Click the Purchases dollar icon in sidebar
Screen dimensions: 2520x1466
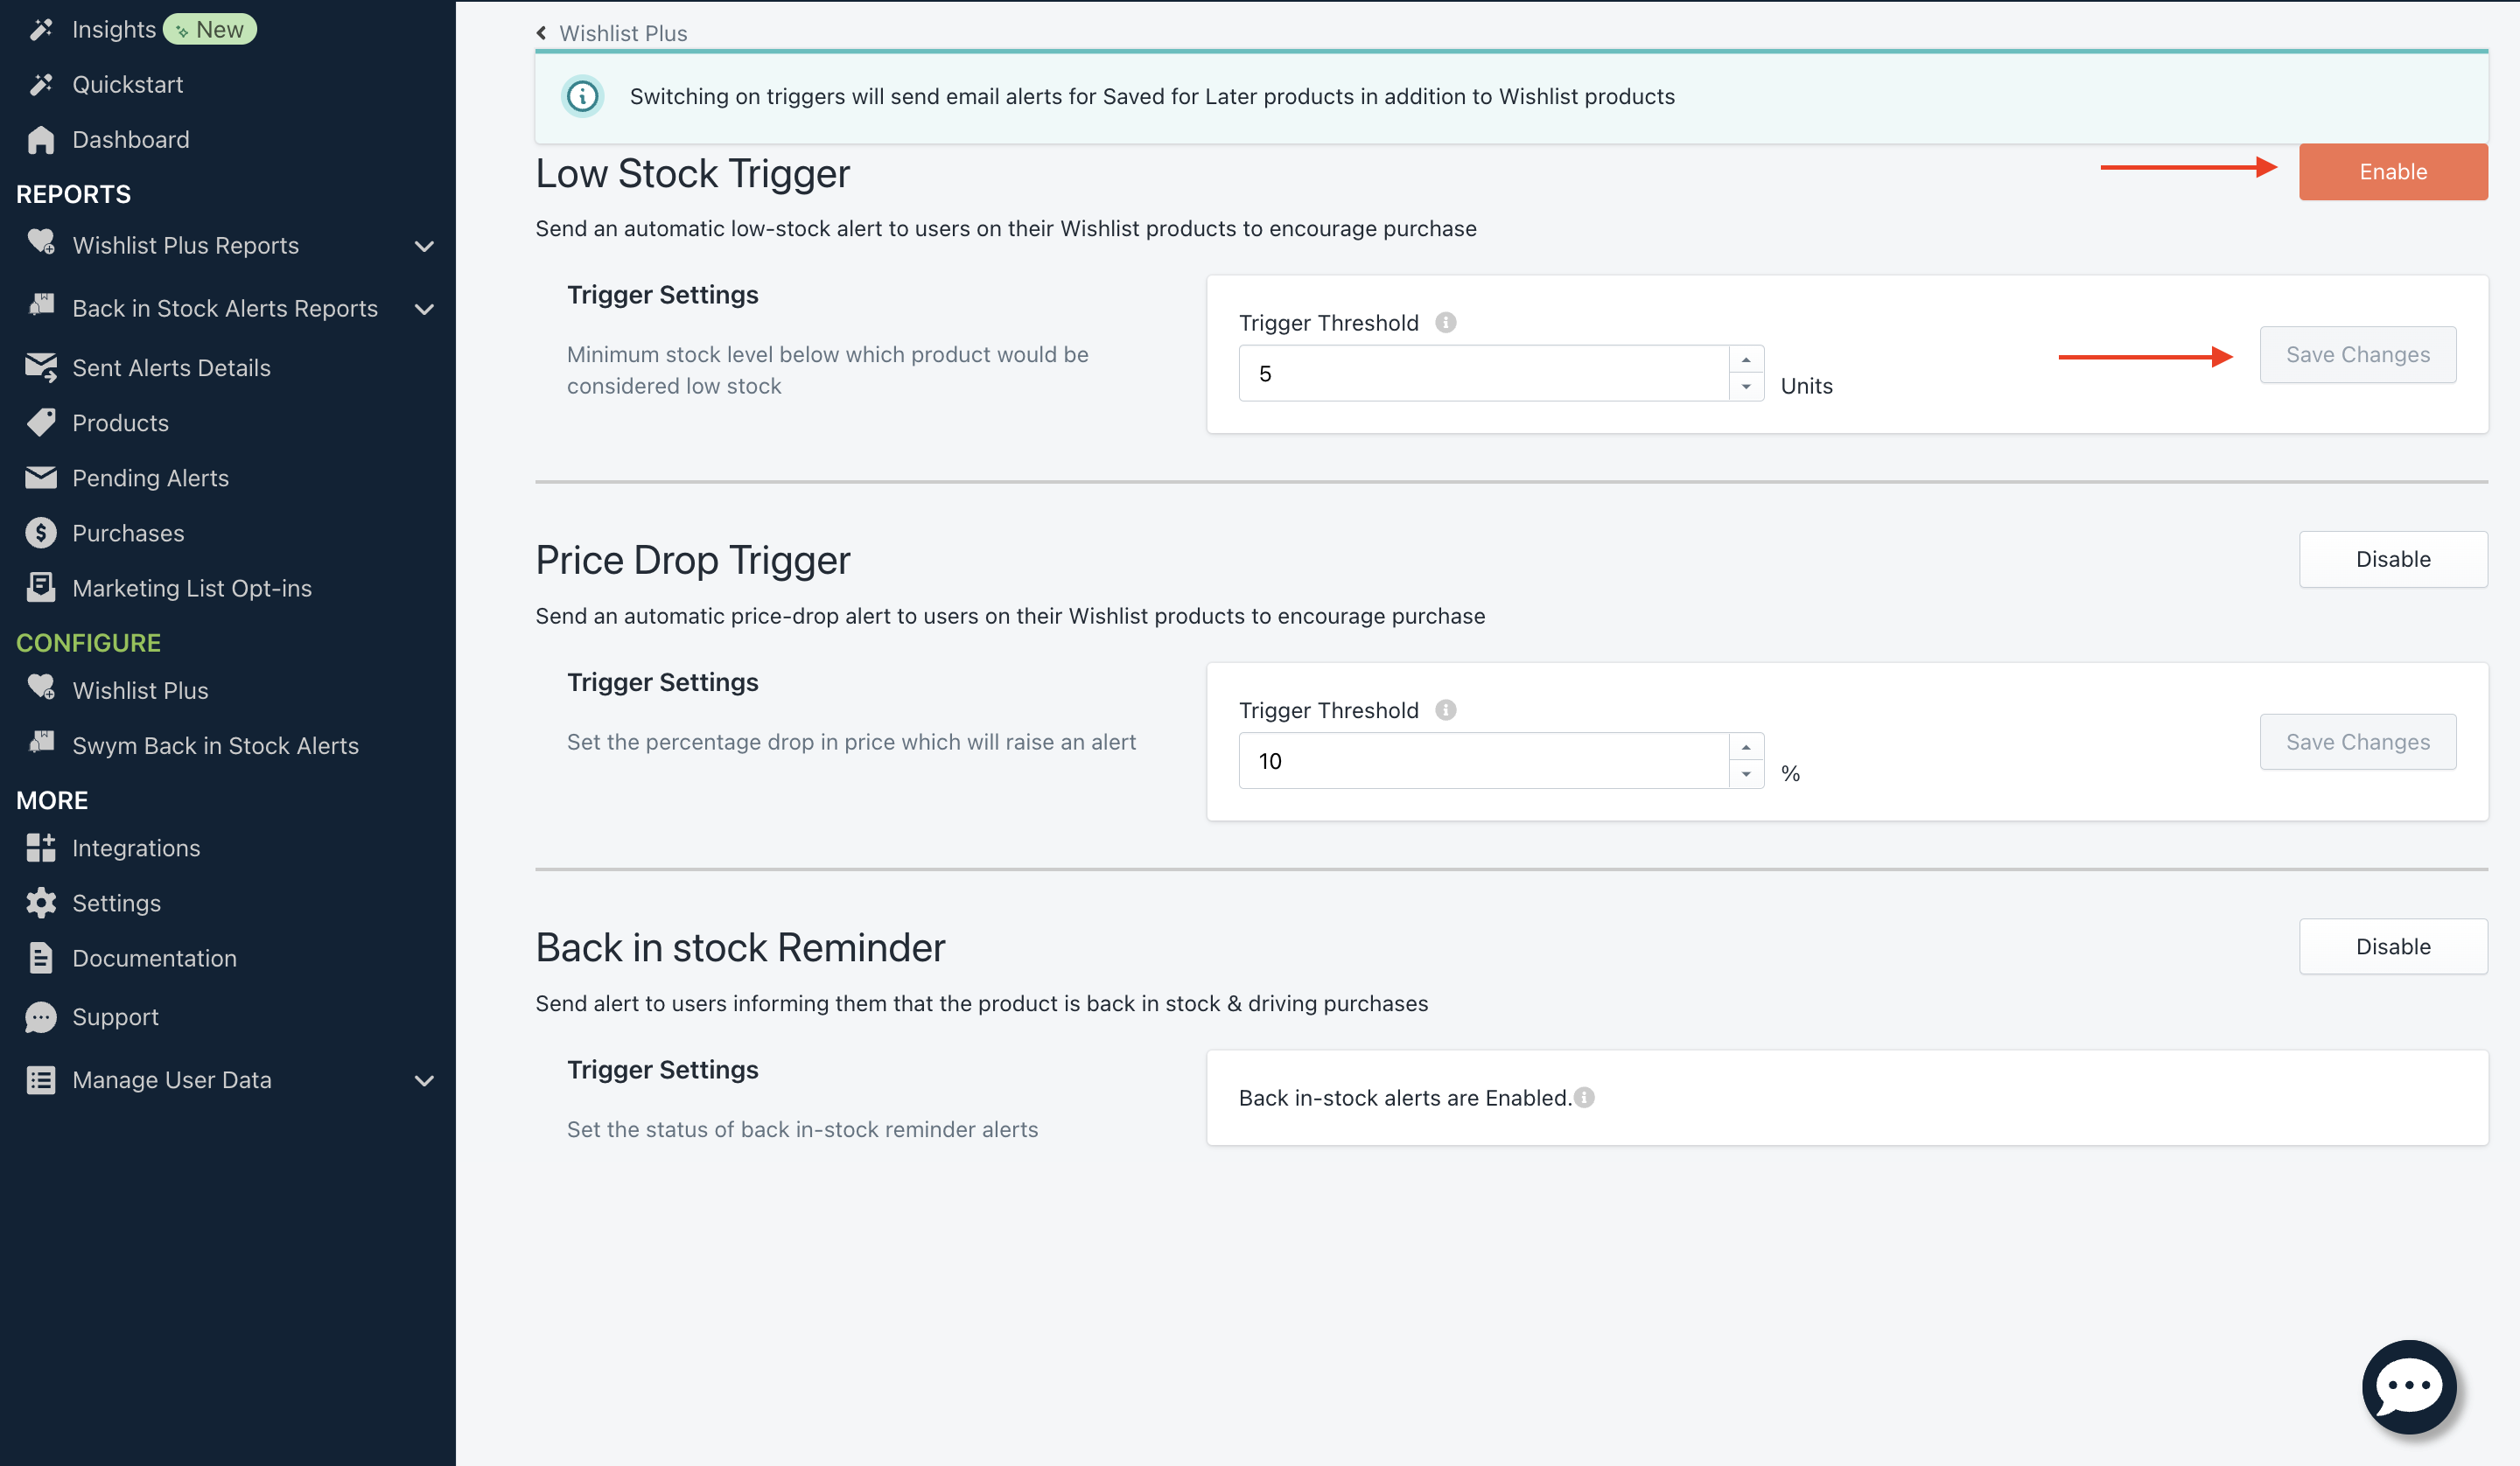40,533
